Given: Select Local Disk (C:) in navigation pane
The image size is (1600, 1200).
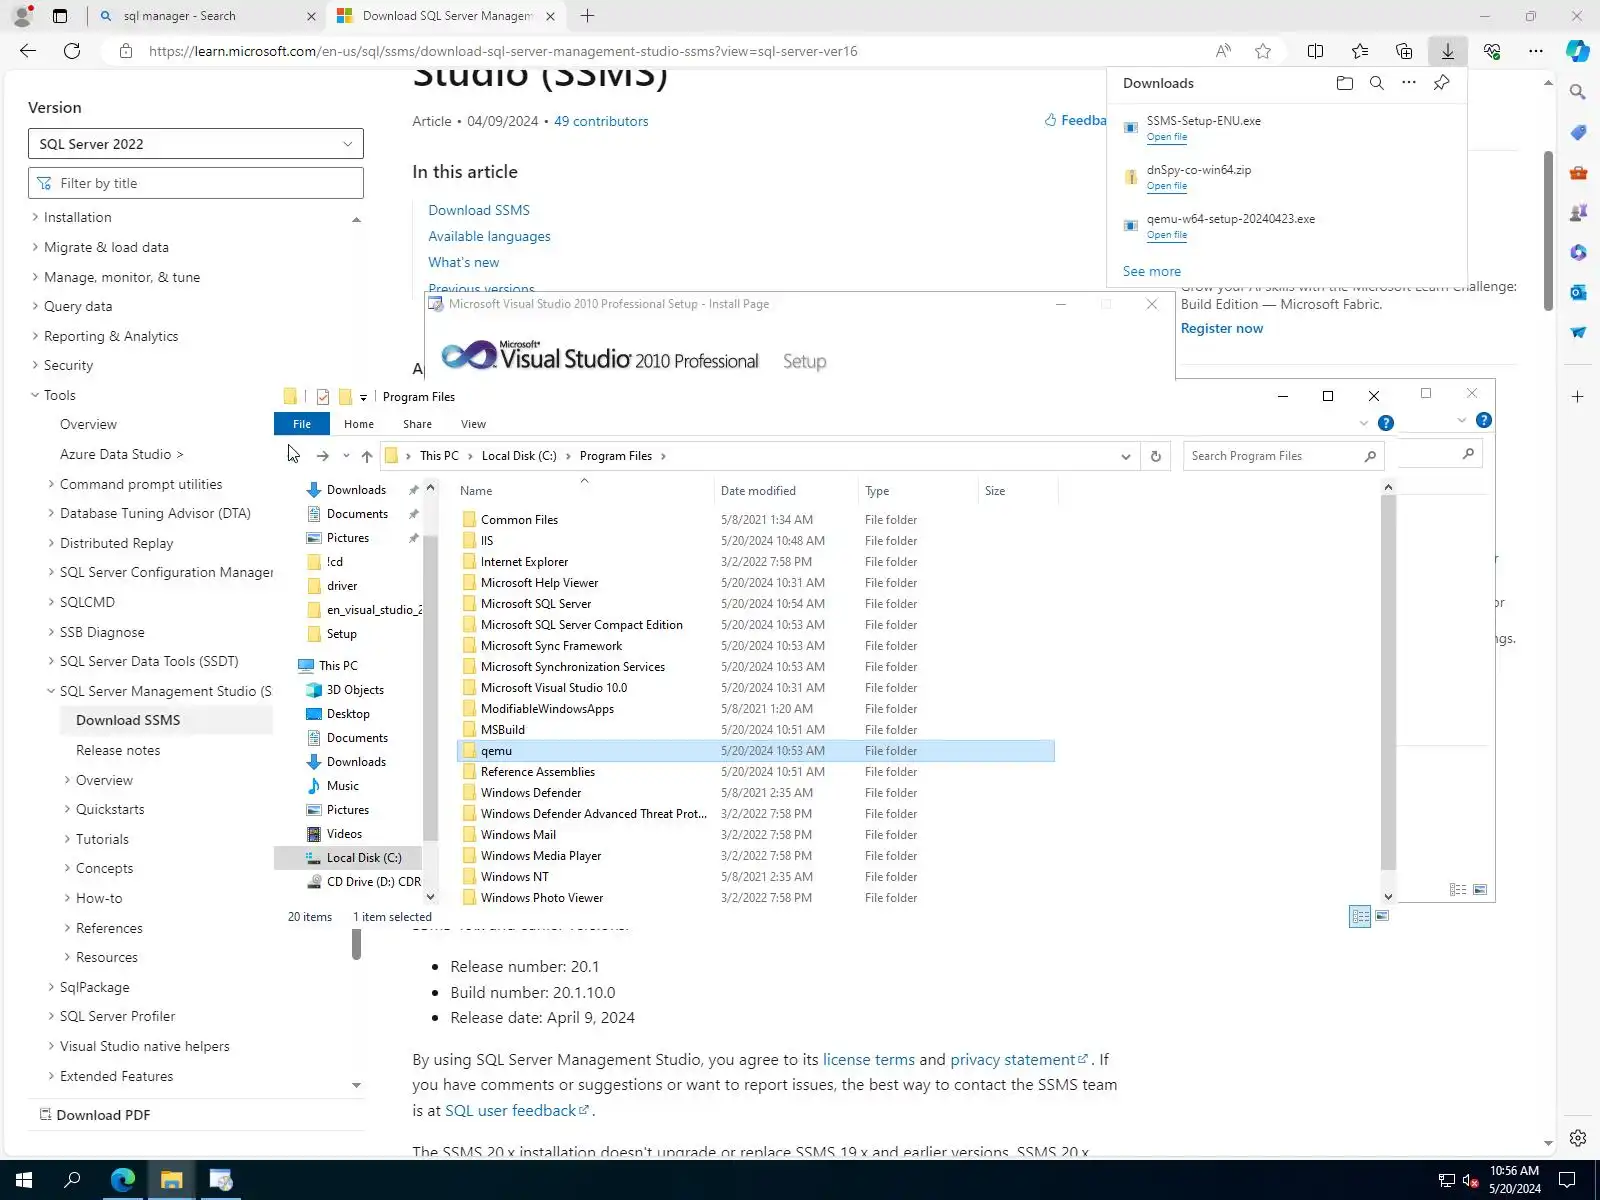Looking at the screenshot, I should click(363, 858).
